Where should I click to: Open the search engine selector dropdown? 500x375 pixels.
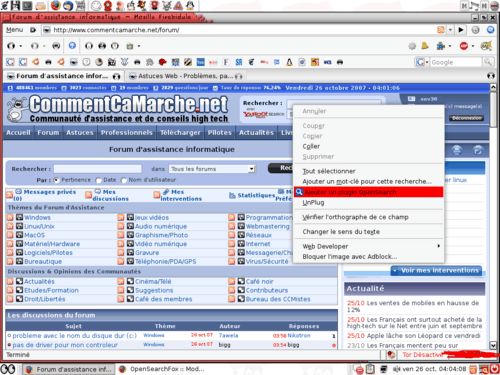click(427, 62)
